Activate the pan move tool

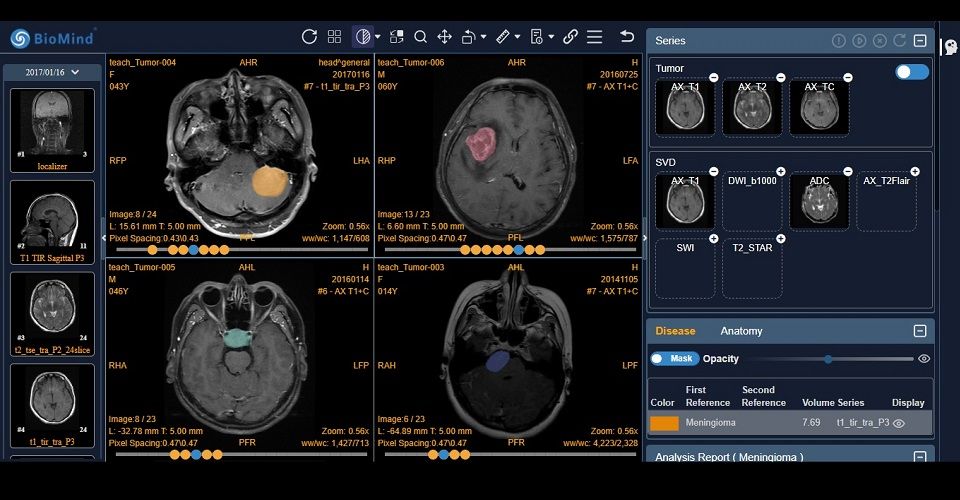(445, 37)
